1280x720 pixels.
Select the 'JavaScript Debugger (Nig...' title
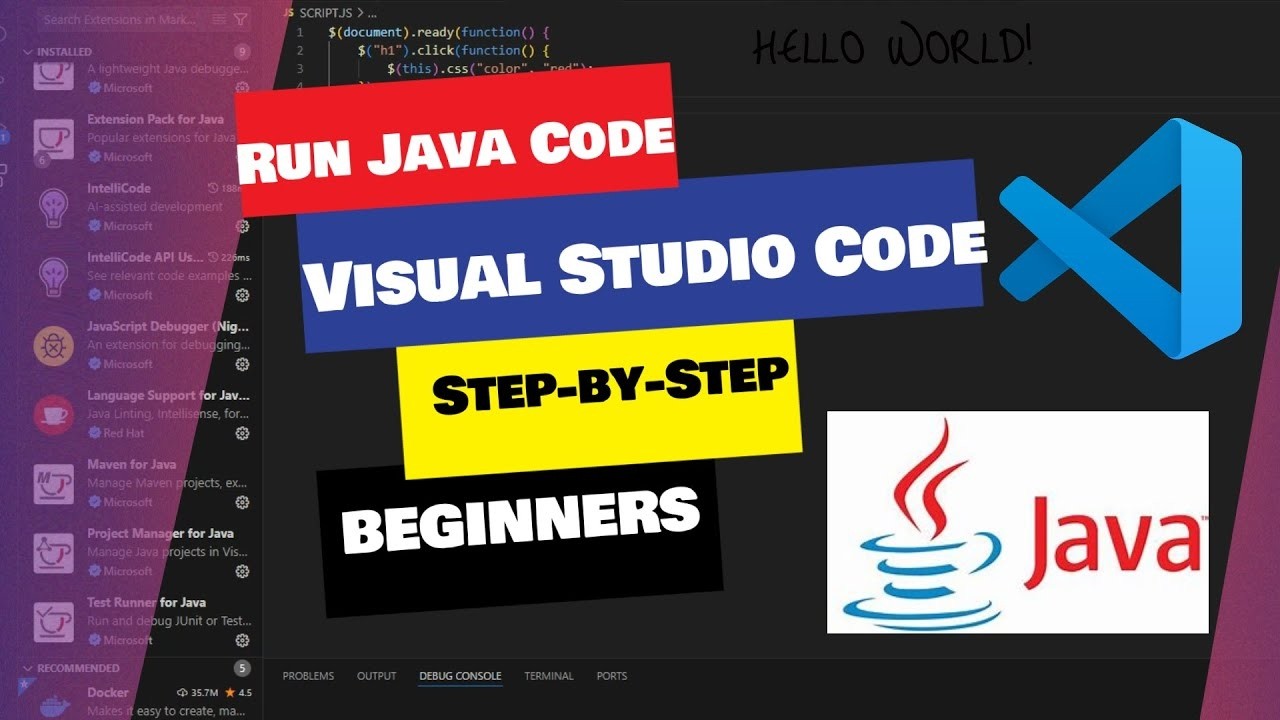pos(168,326)
